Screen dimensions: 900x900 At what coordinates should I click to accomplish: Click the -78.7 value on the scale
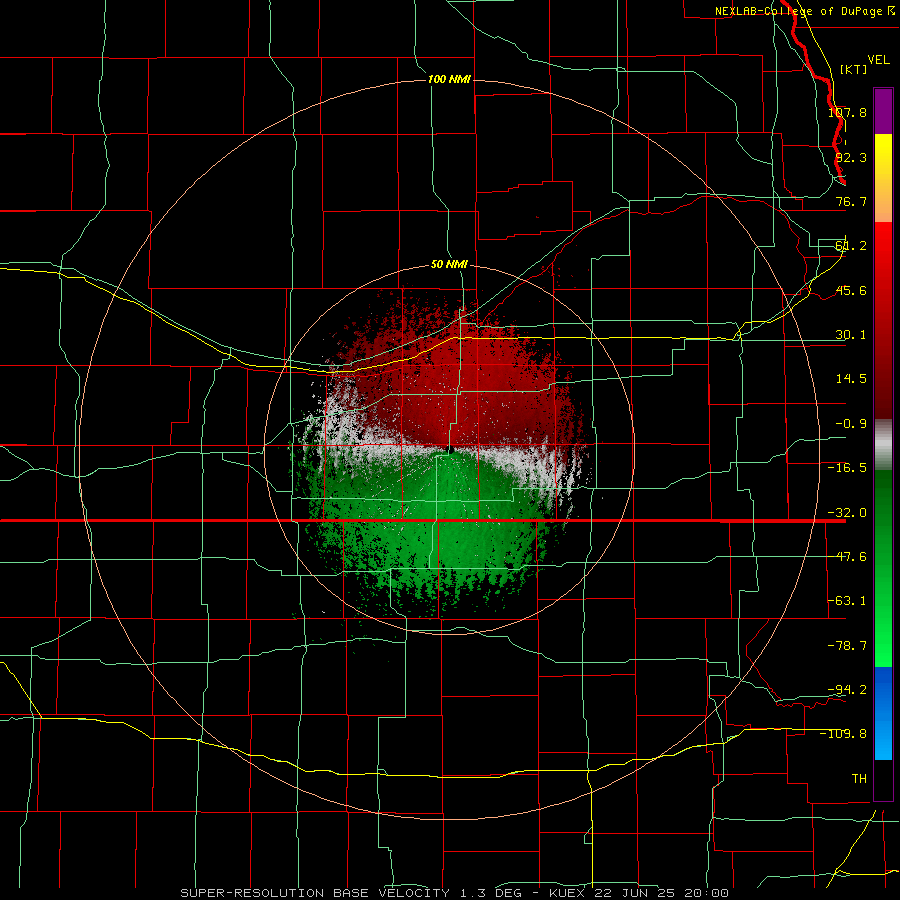point(847,646)
